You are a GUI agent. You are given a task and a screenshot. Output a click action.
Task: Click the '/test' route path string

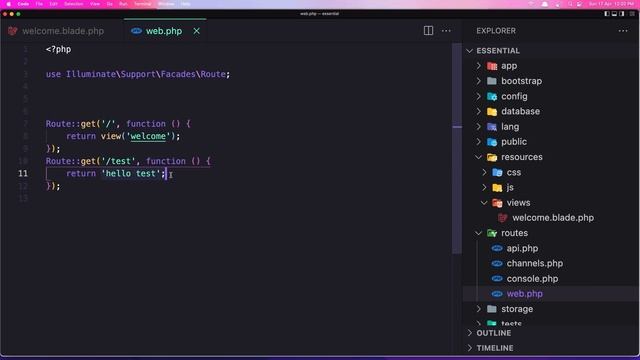pos(118,161)
